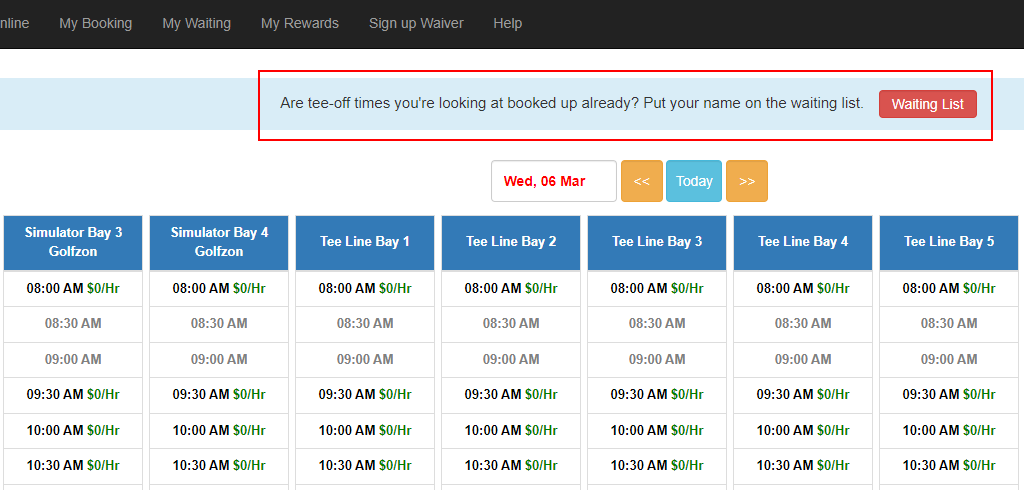Viewport: 1024px width, 490px height.
Task: Open My Booking in navigation bar
Action: click(96, 23)
